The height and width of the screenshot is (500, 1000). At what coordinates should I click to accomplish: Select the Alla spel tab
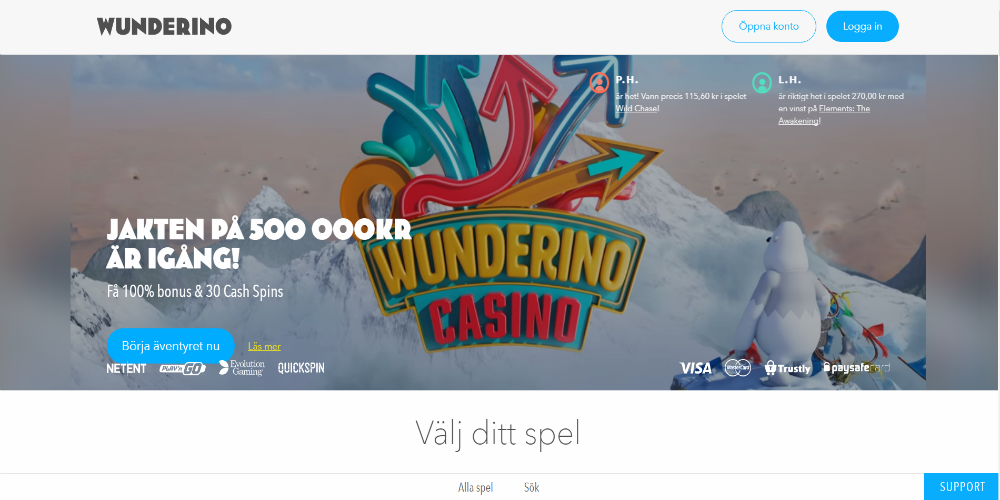(476, 487)
